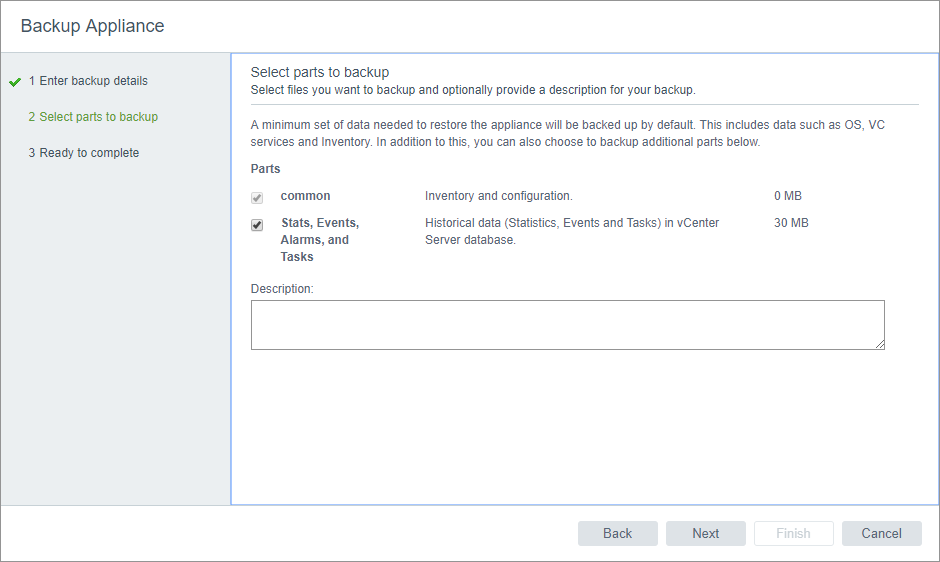Image resolution: width=940 pixels, height=562 pixels.
Task: Click the green checkmark beside step 1
Action: coord(14,81)
